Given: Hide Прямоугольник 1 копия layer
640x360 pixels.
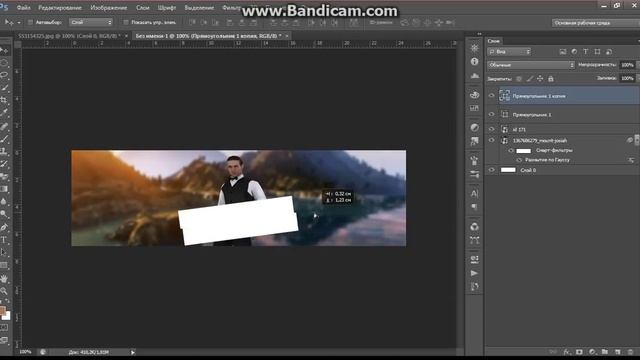Looking at the screenshot, I should click(x=491, y=96).
